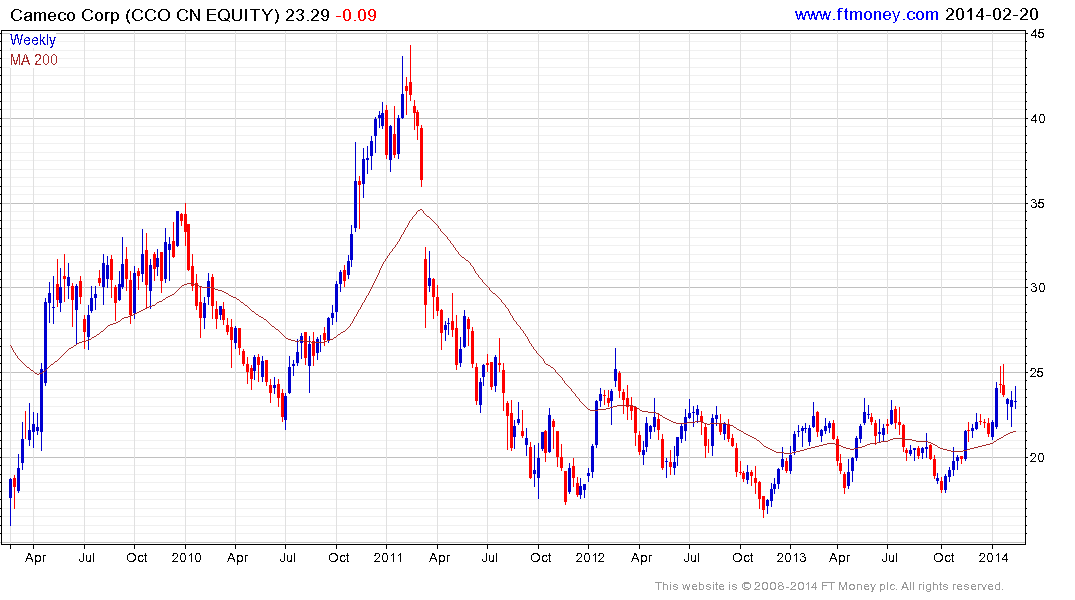The width and height of the screenshot is (1075, 600).
Task: Click the MA 200 legend label
Action: point(34,60)
